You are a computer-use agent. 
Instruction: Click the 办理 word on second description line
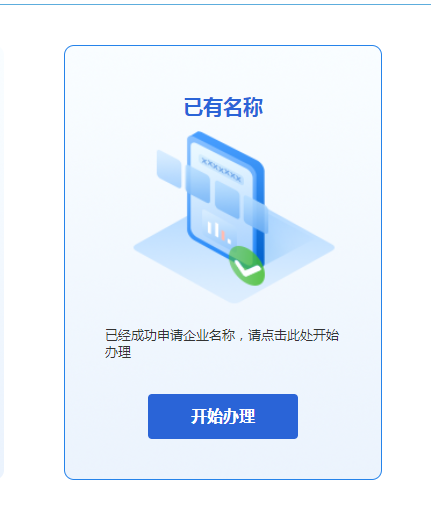click(x=118, y=352)
